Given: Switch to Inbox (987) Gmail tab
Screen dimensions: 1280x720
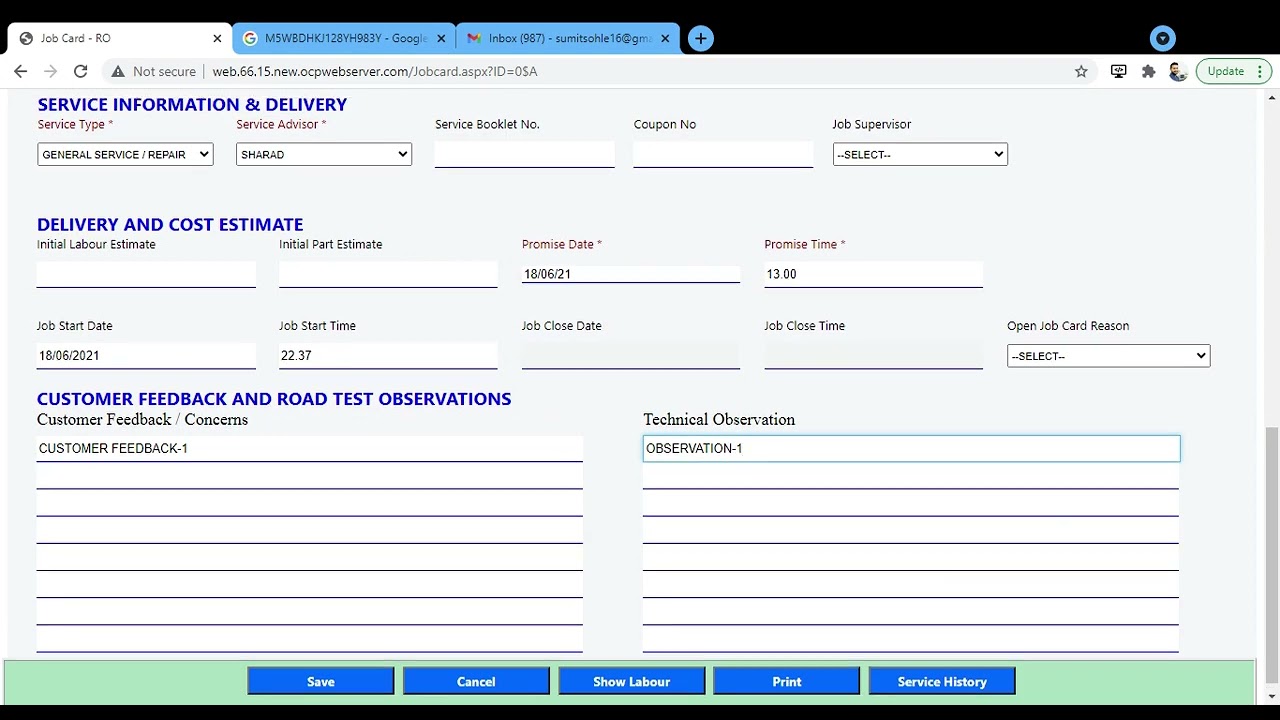Looking at the screenshot, I should pos(568,38).
